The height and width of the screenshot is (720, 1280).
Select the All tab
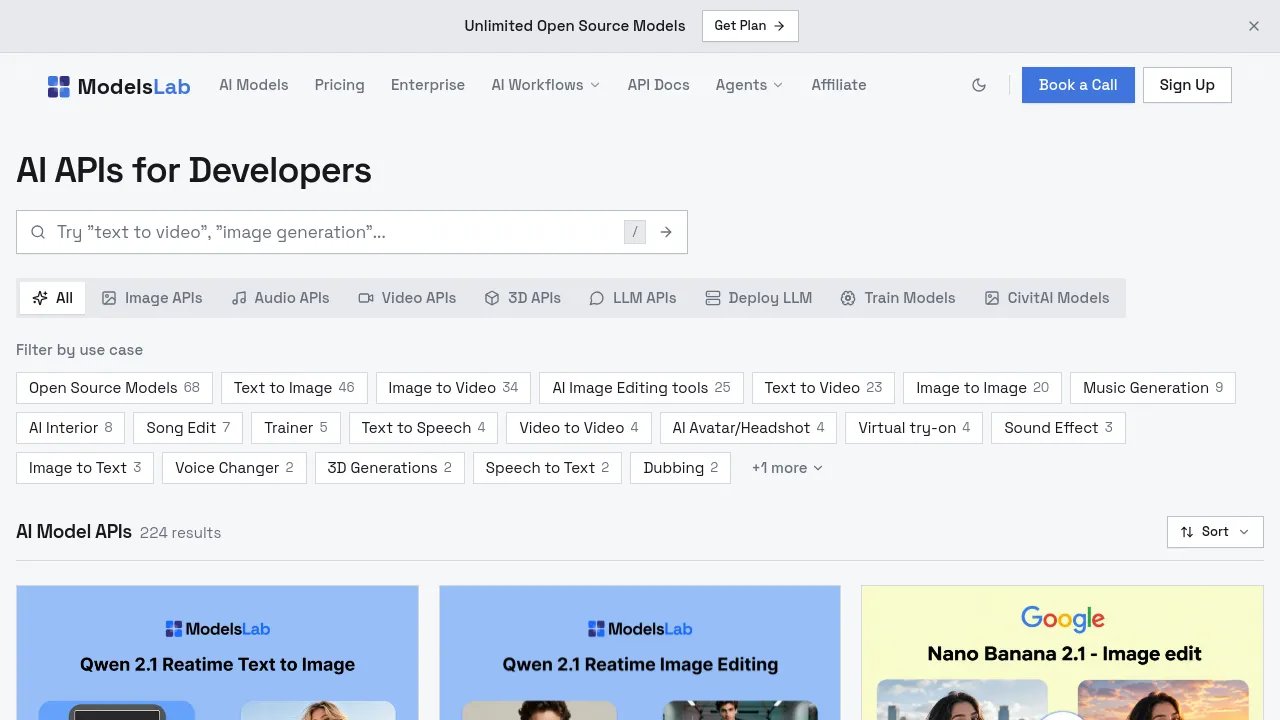53,298
